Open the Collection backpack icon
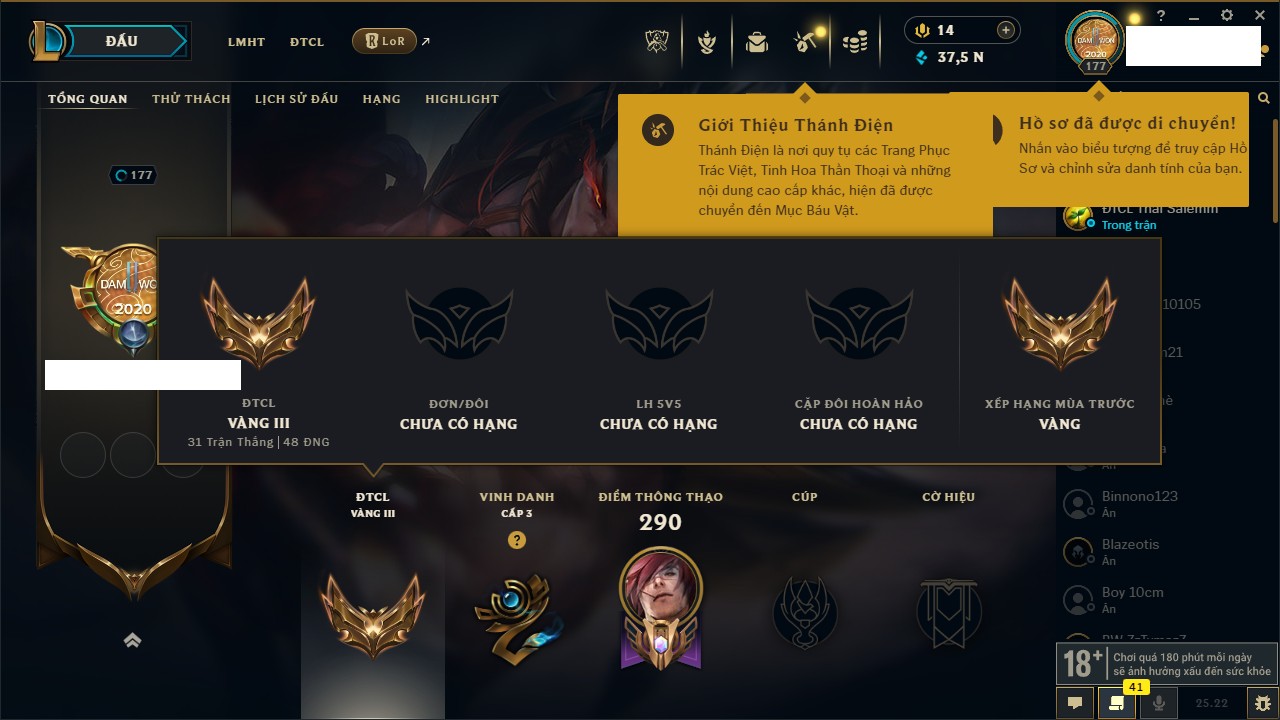The image size is (1280, 720). click(x=757, y=42)
